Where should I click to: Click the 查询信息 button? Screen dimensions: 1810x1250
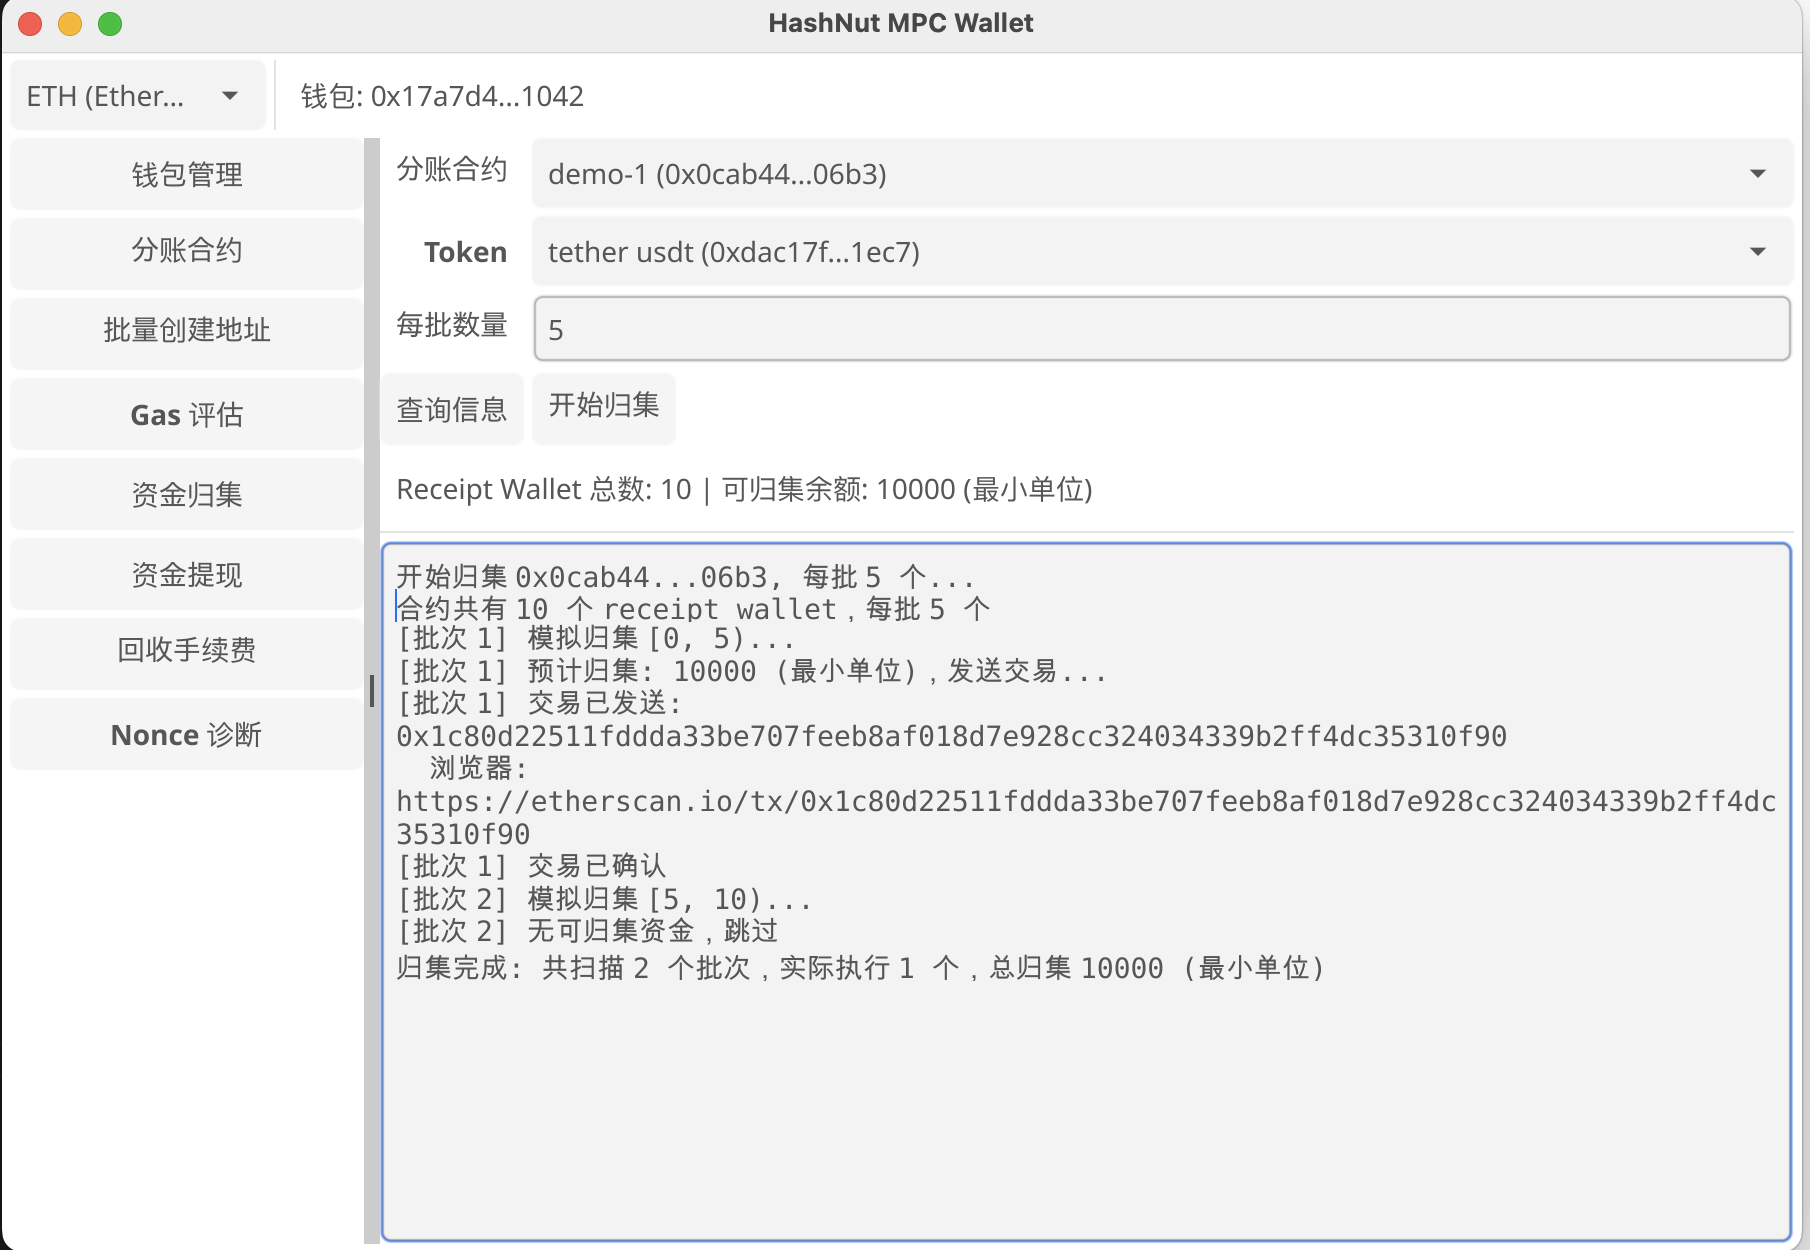click(452, 409)
